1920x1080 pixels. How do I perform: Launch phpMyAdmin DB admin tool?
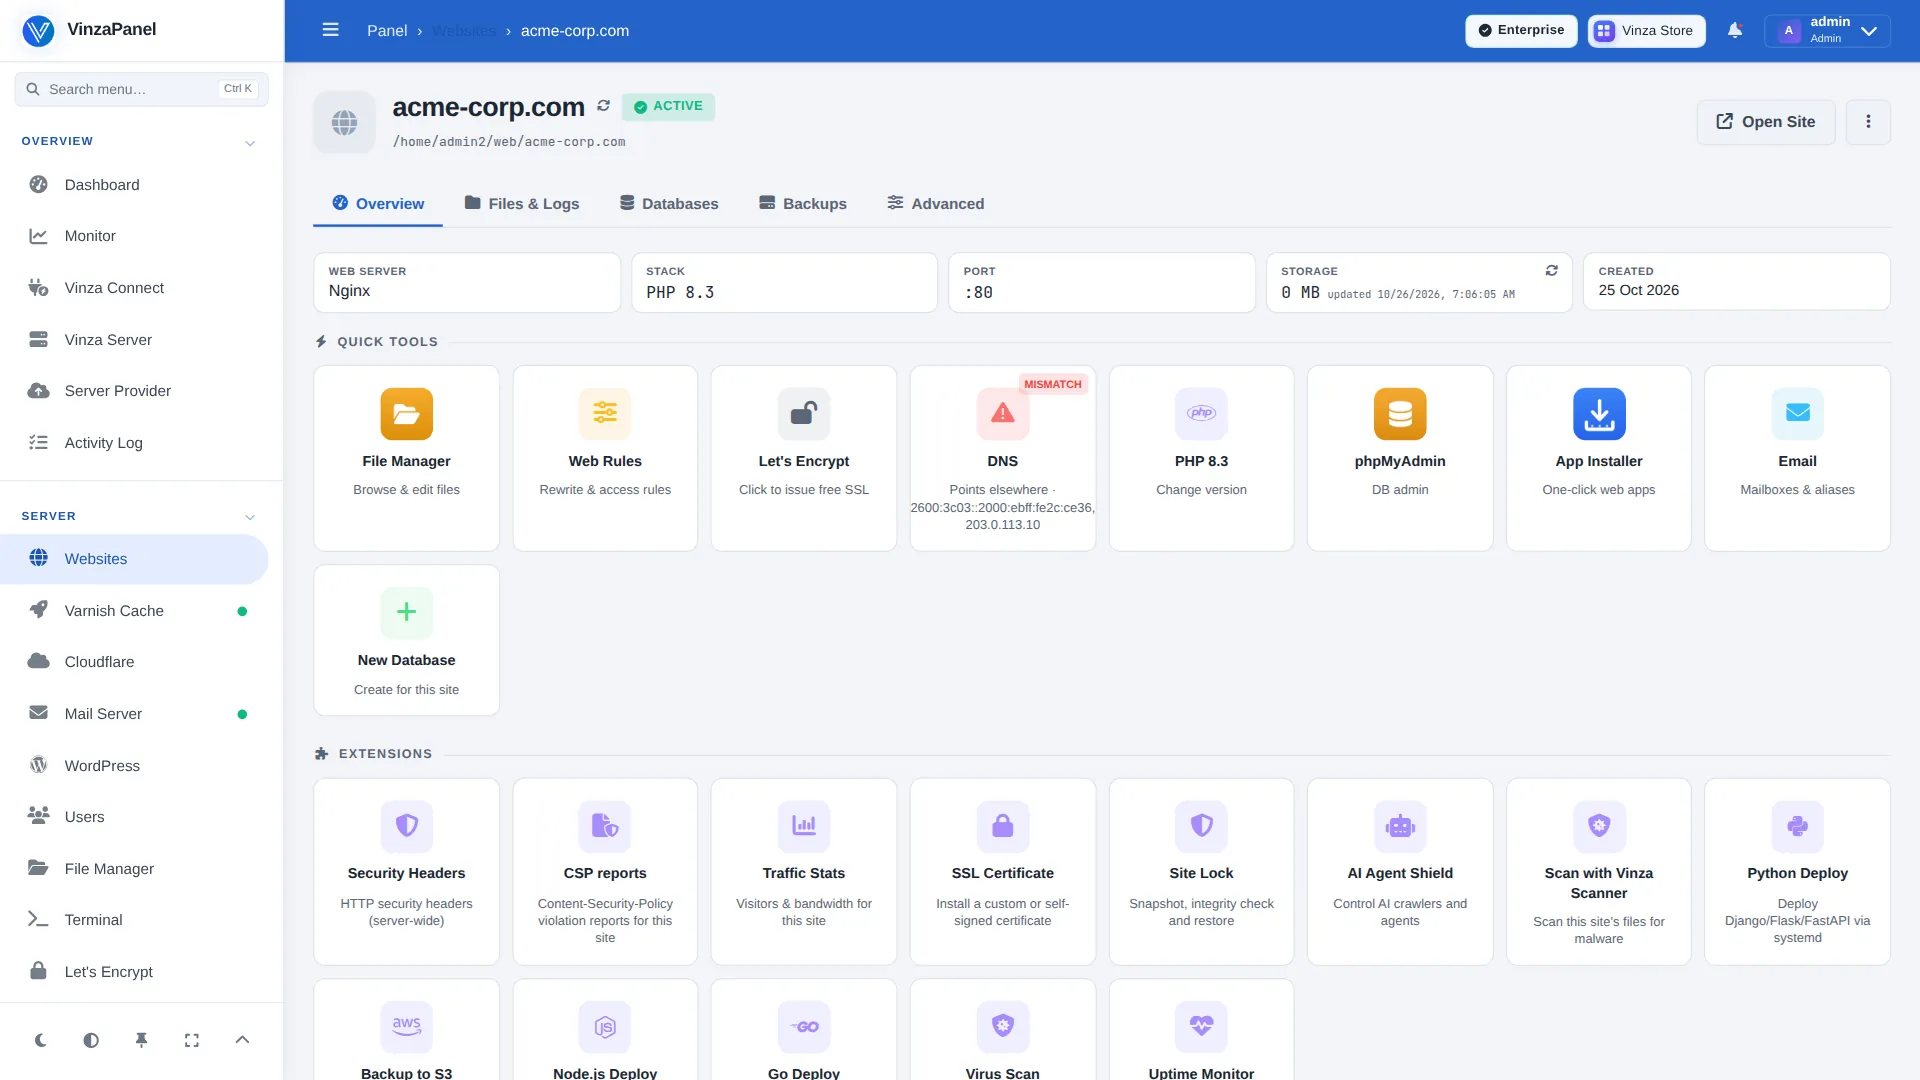pyautogui.click(x=1400, y=458)
